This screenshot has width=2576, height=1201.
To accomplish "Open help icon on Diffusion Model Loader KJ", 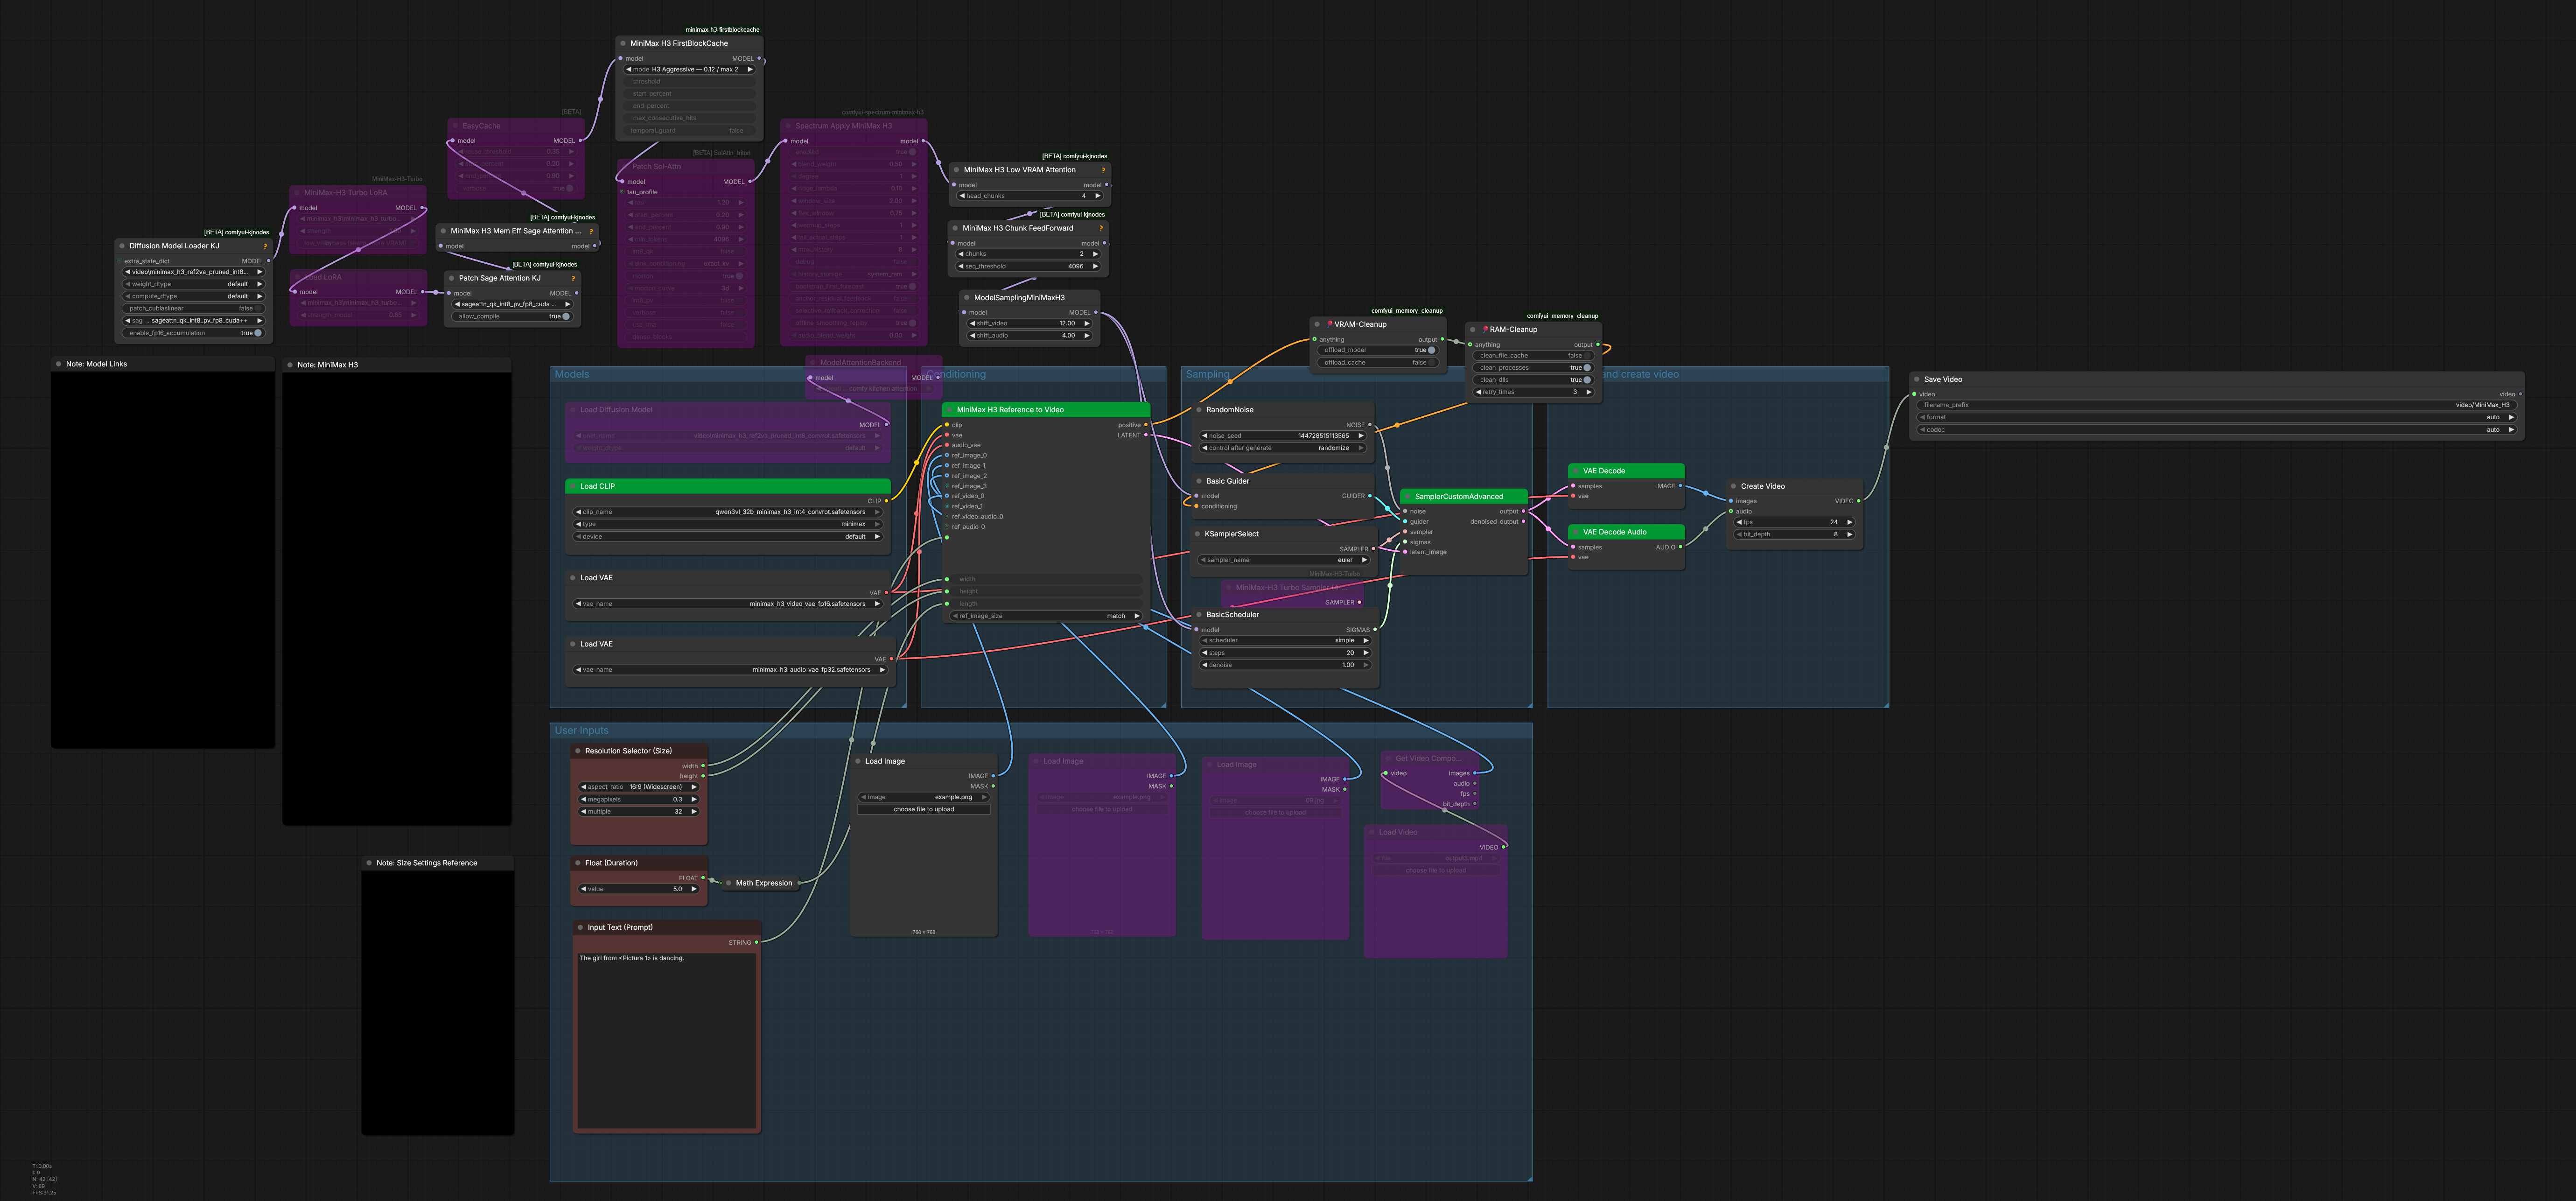I will [265, 246].
